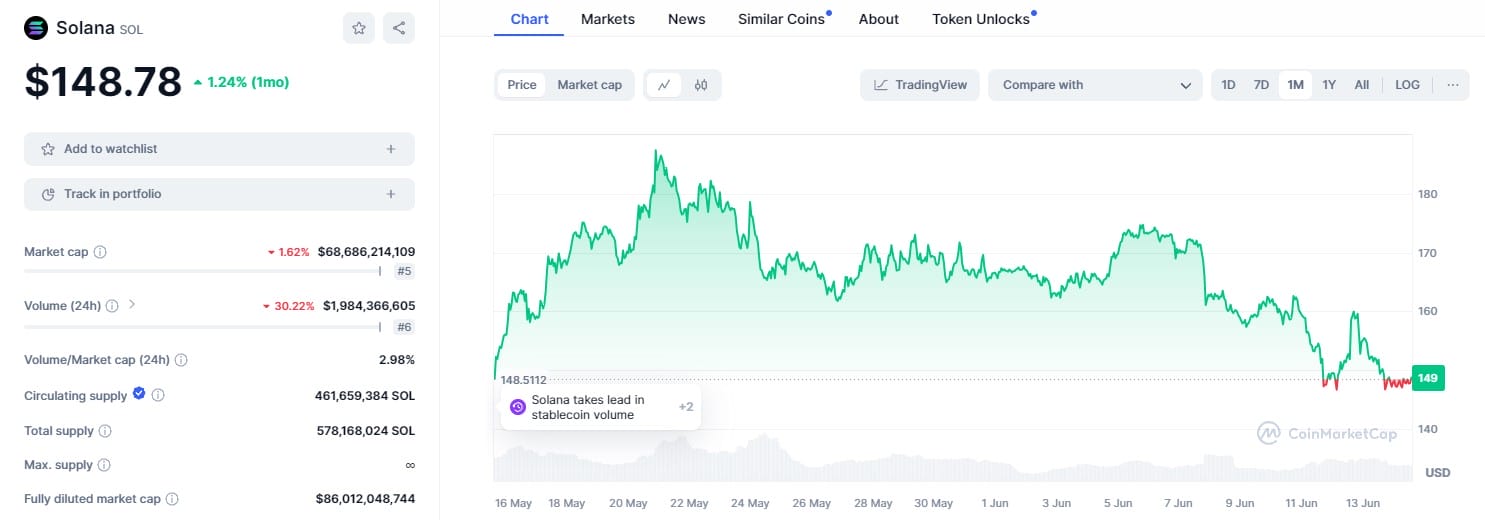1485x520 pixels.
Task: Open the Token Unlocks tab
Action: 980,19
